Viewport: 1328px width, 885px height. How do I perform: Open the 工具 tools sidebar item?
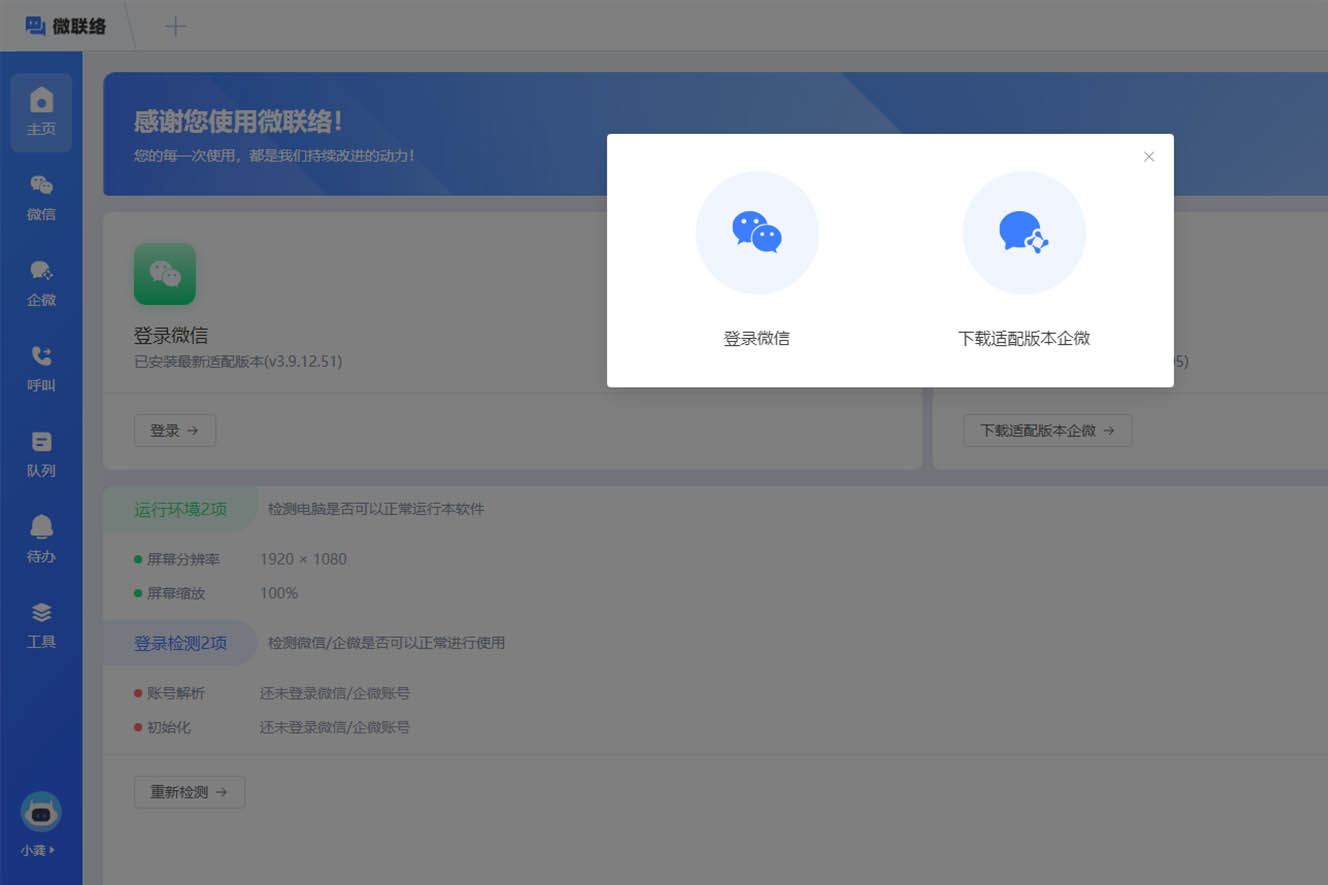(x=41, y=625)
